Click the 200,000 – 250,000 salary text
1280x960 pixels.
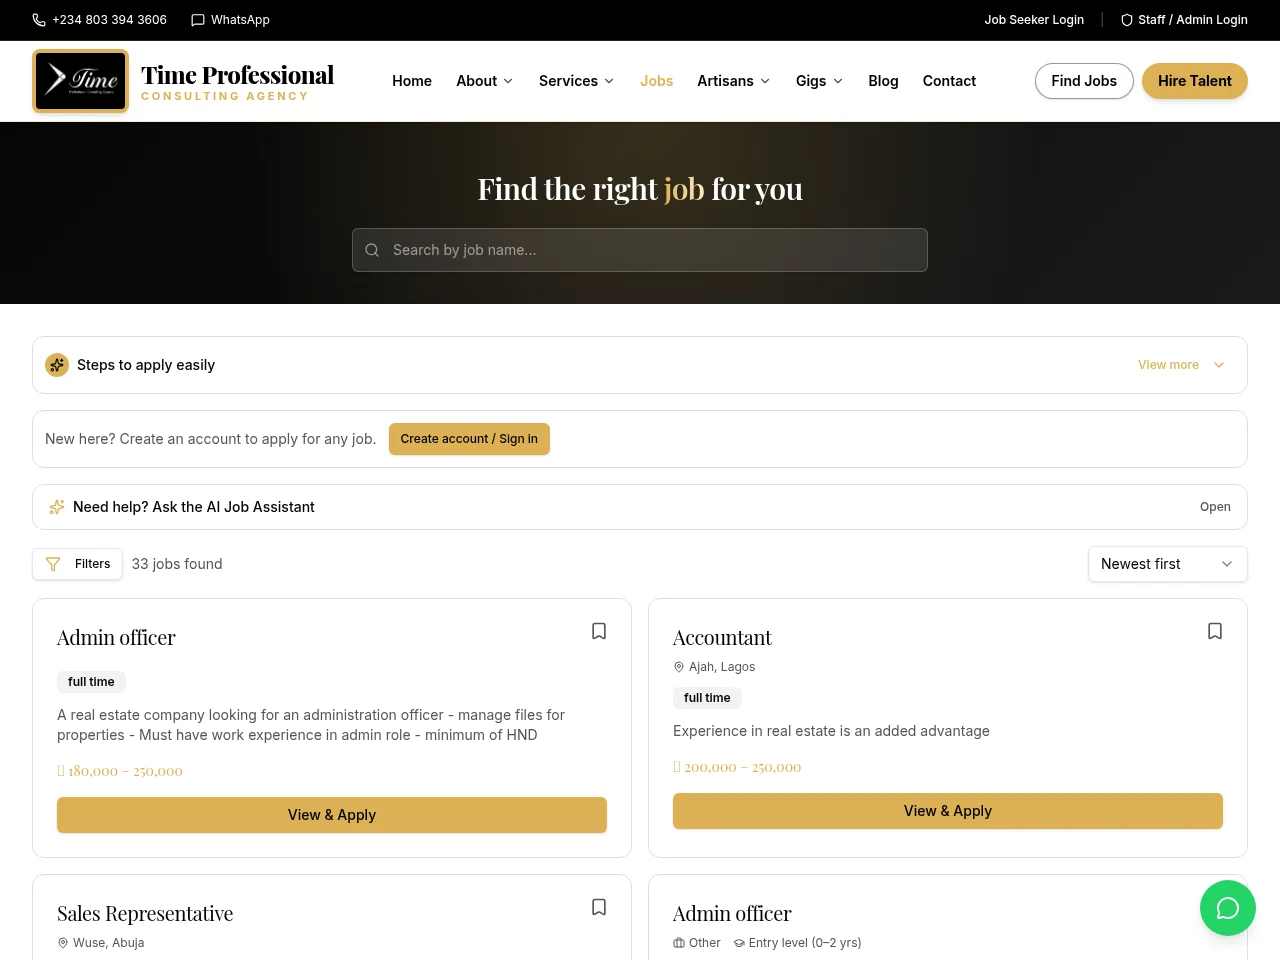737,767
